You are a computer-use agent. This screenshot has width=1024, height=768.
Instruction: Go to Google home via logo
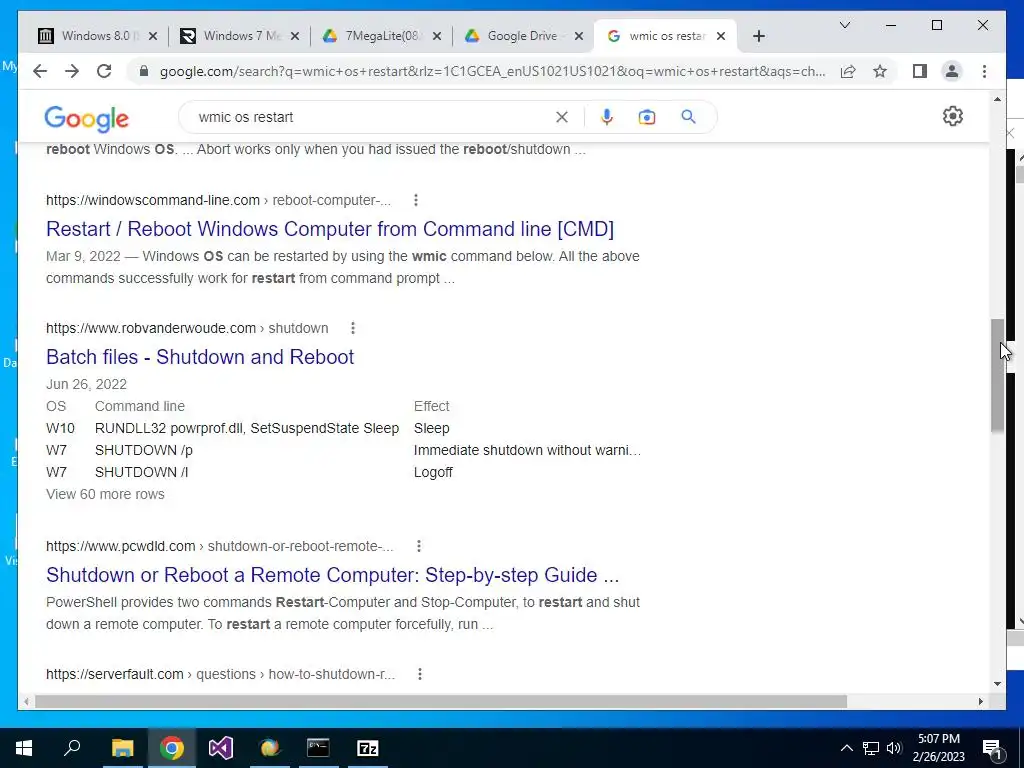86,119
